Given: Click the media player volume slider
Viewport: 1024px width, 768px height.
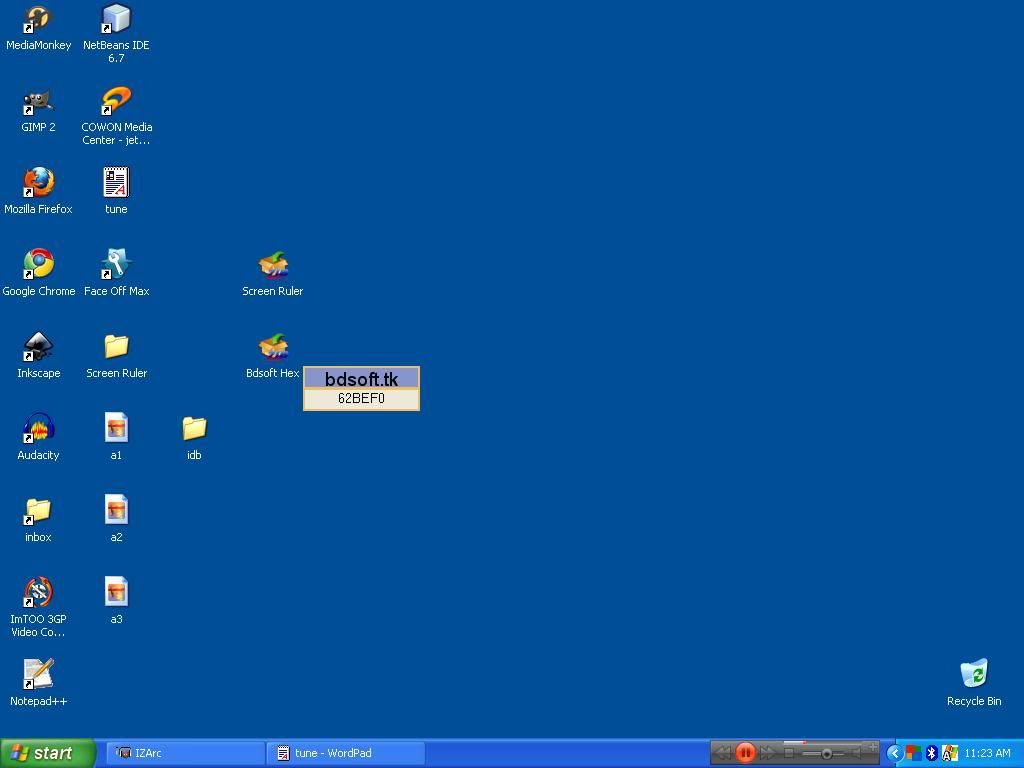Looking at the screenshot, I should coord(826,753).
